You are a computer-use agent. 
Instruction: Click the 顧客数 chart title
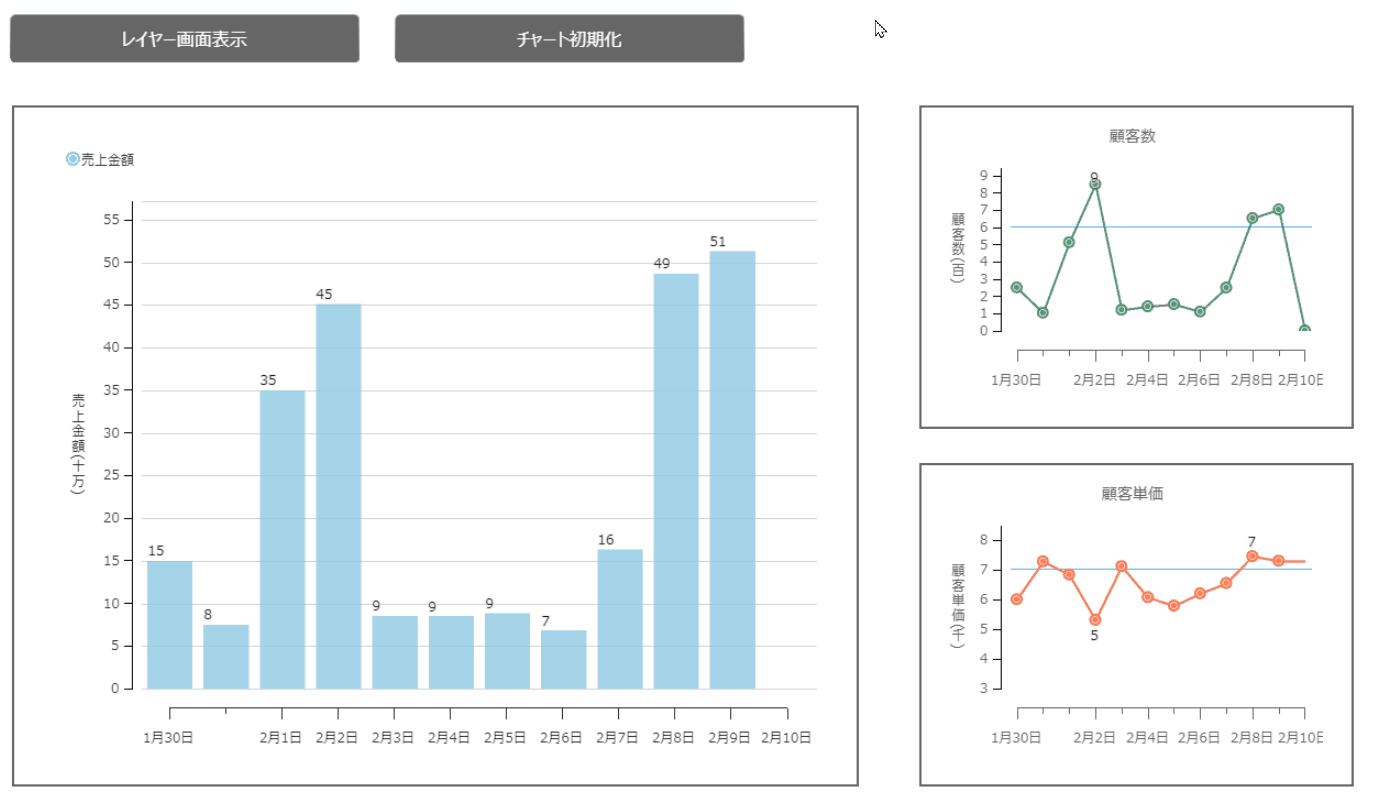(x=1132, y=136)
